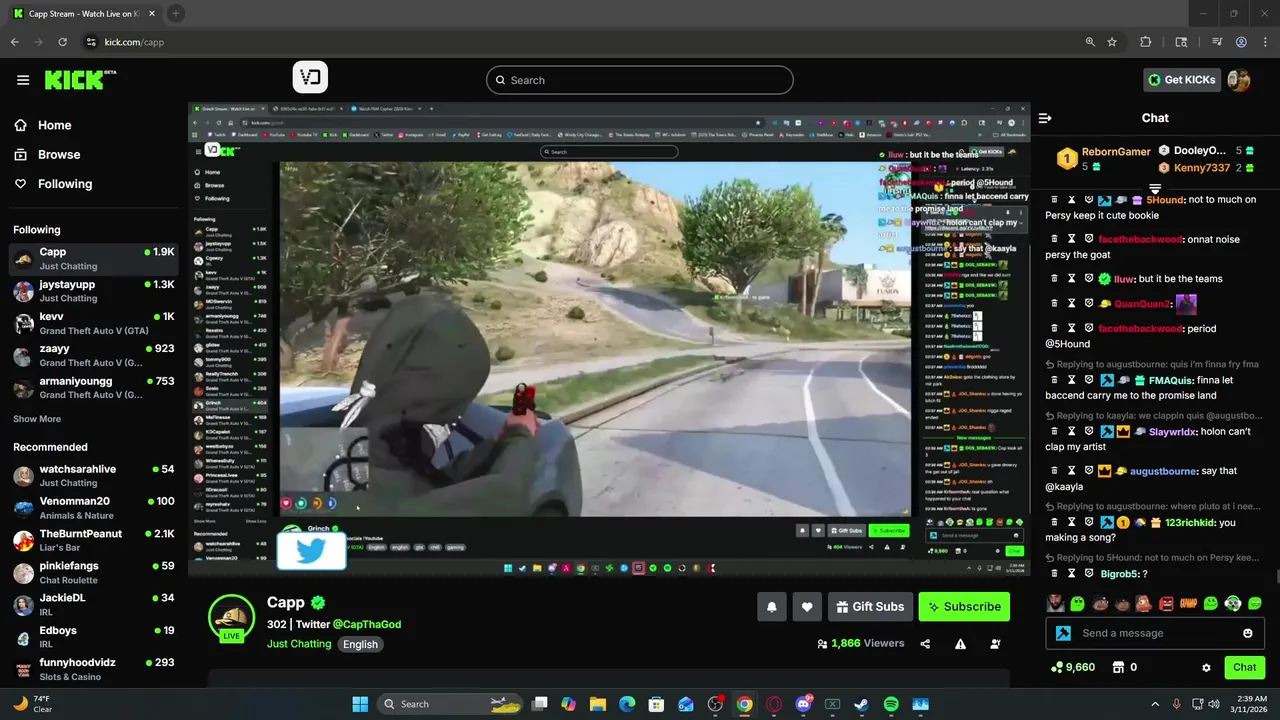Open the @CapThaGod Twitter link
1280x720 pixels.
coord(367,624)
